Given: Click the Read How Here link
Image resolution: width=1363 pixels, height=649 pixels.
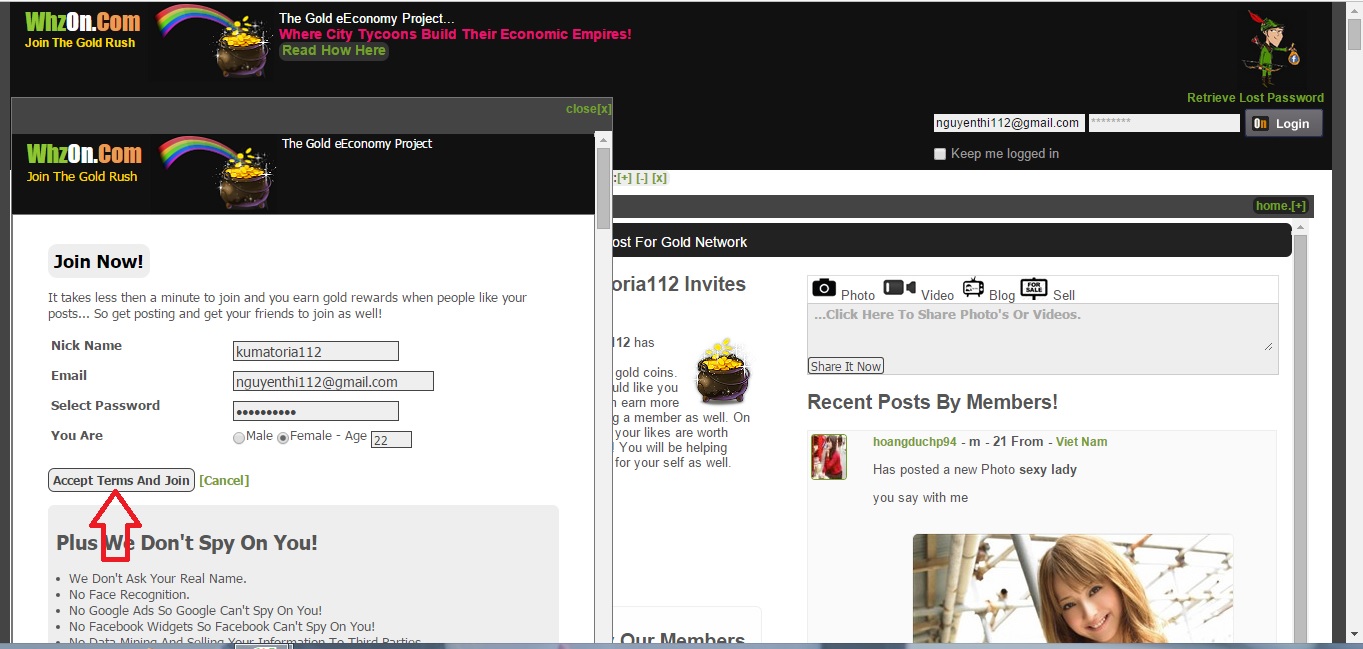Looking at the screenshot, I should click(x=333, y=50).
